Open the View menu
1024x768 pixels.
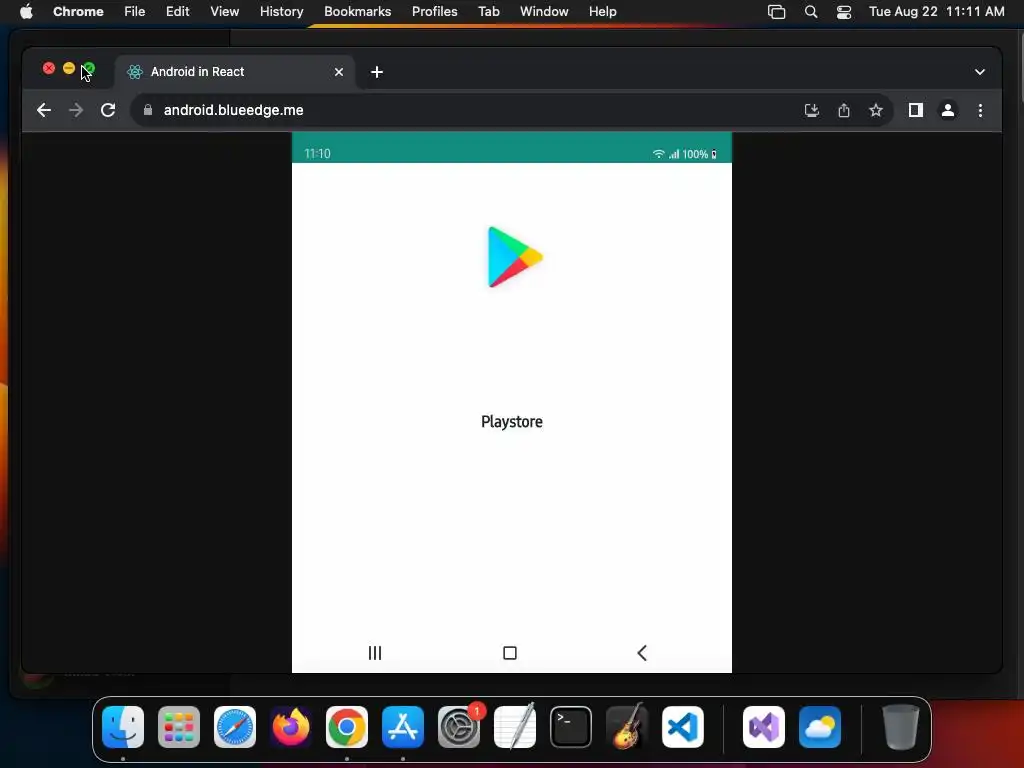coord(225,12)
